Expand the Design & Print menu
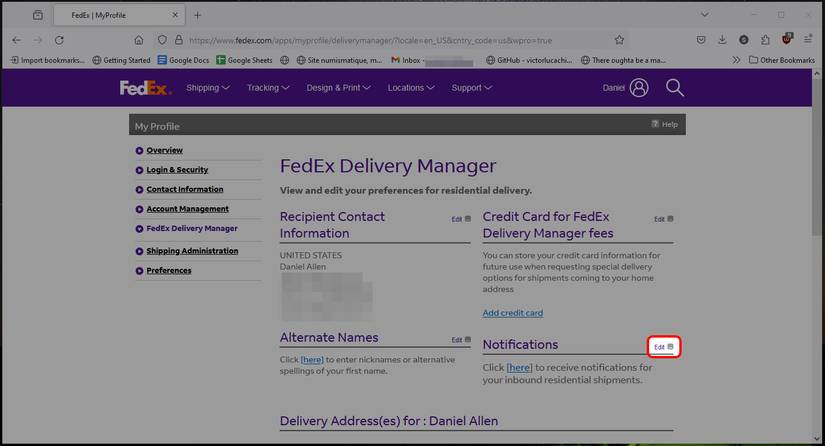825x446 pixels. click(x=338, y=88)
